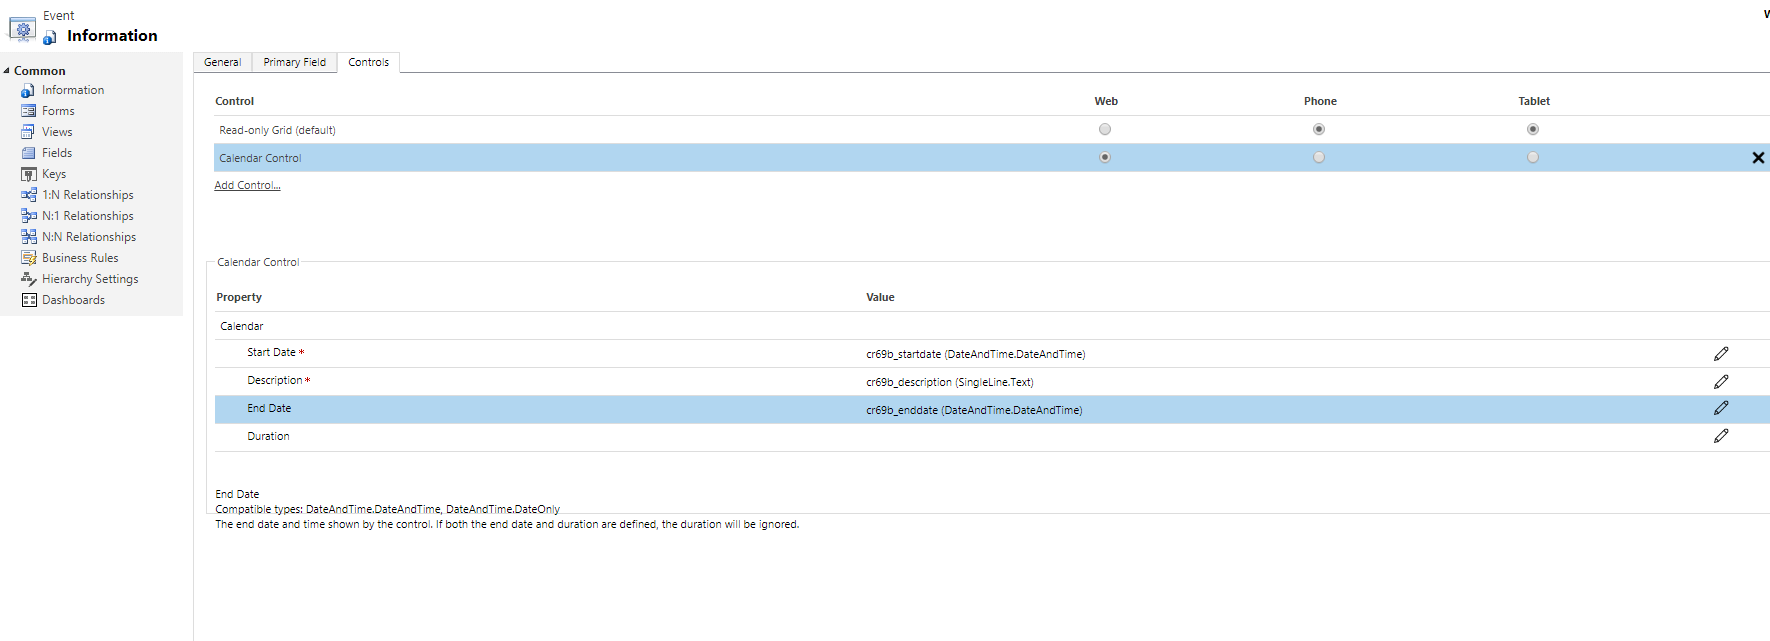Click the Business Rules icon

[x=29, y=258]
